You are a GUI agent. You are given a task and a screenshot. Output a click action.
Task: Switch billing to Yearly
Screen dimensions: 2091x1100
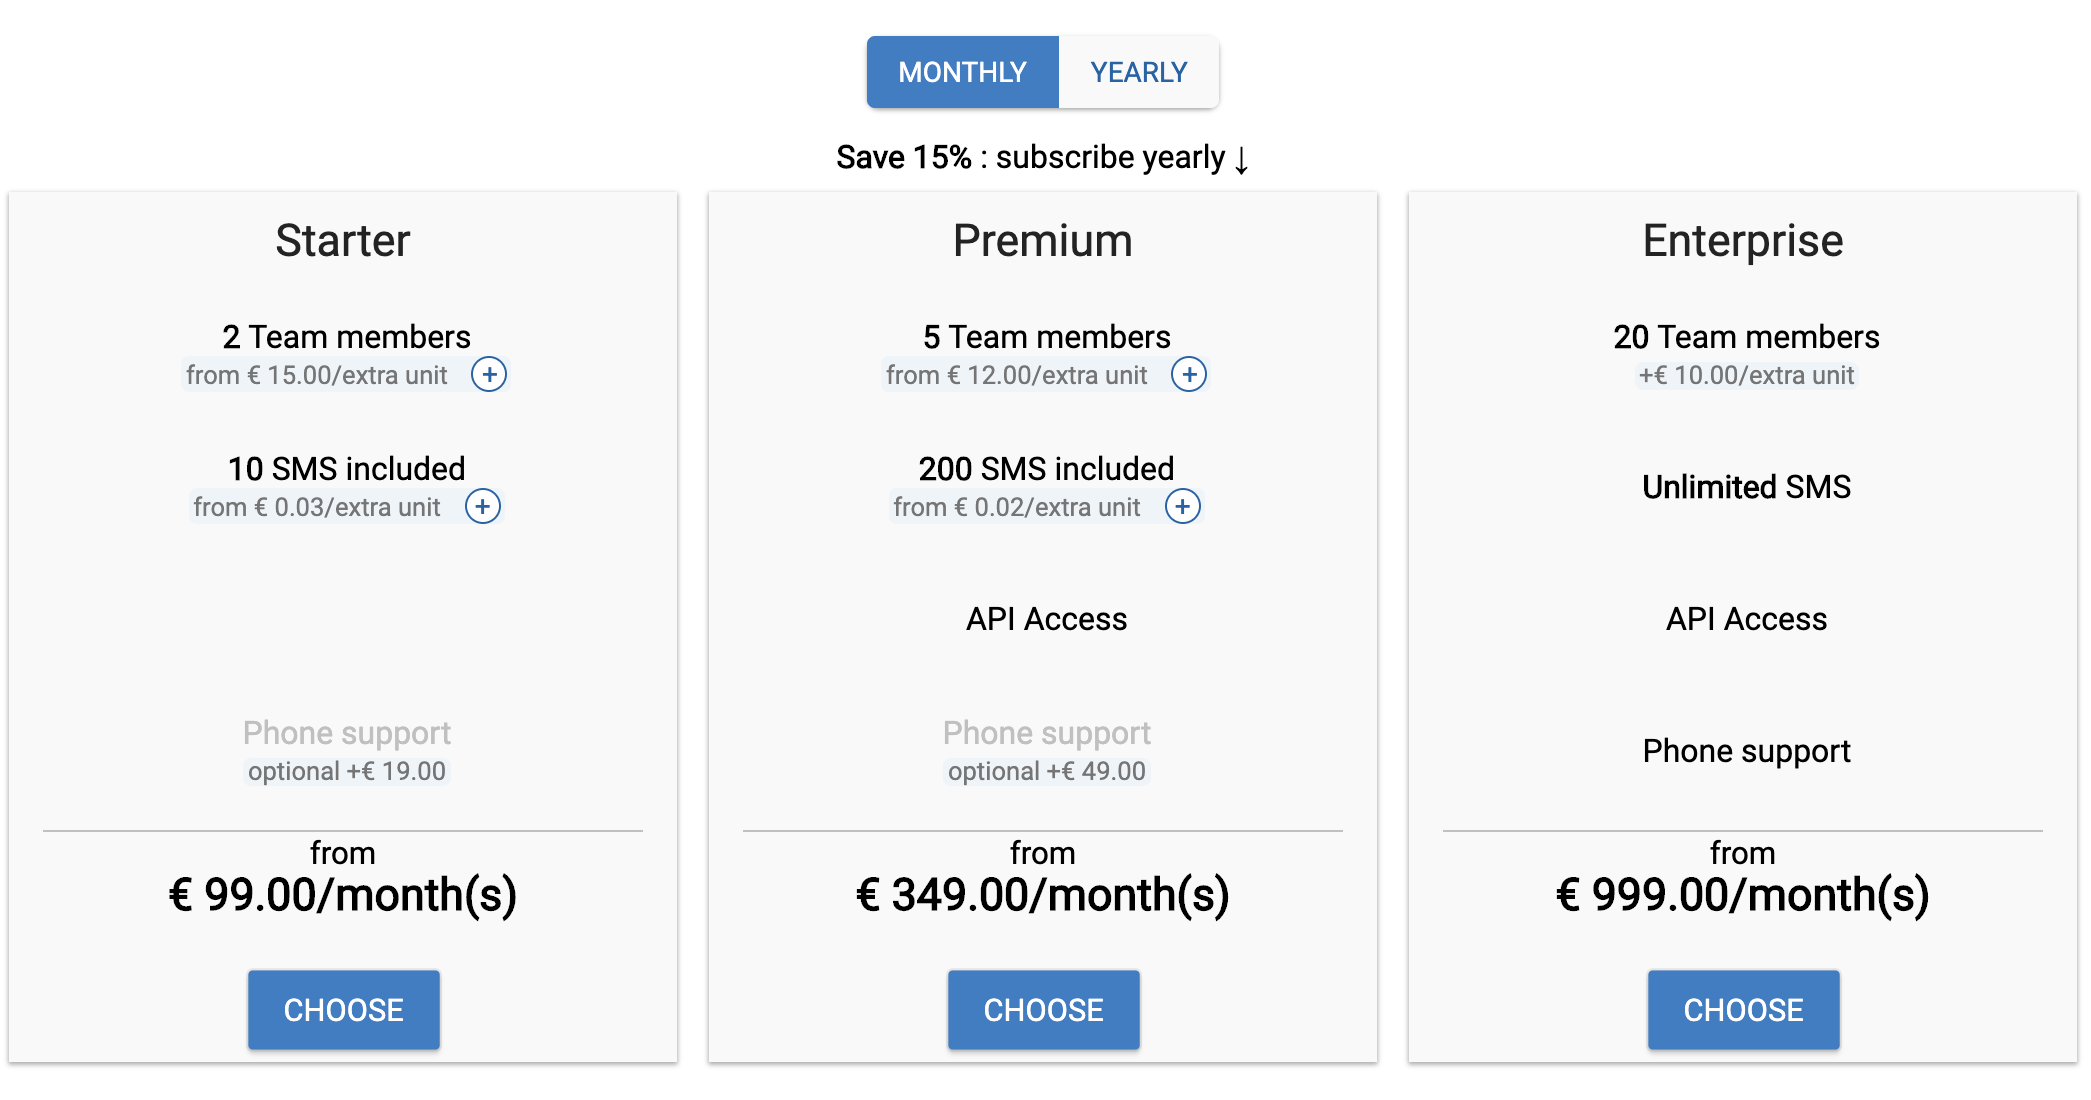click(x=1138, y=72)
